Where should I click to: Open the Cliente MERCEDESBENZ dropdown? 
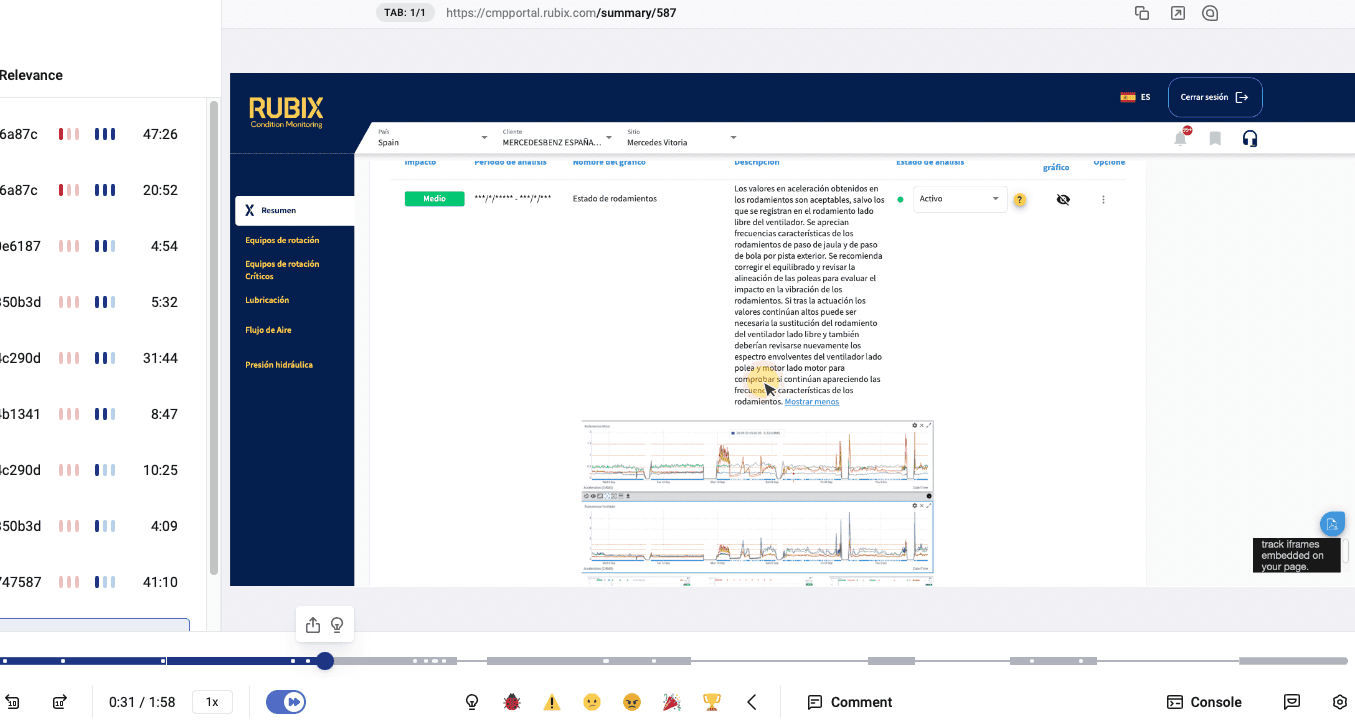tap(557, 138)
